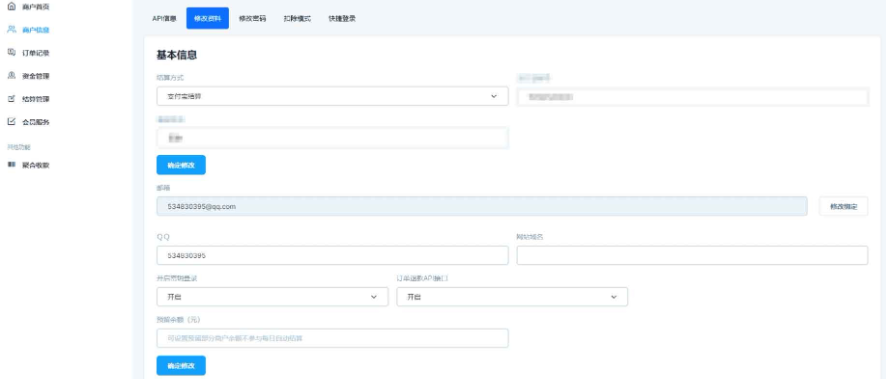Click the empty 网站域名 input field

(x=692, y=255)
